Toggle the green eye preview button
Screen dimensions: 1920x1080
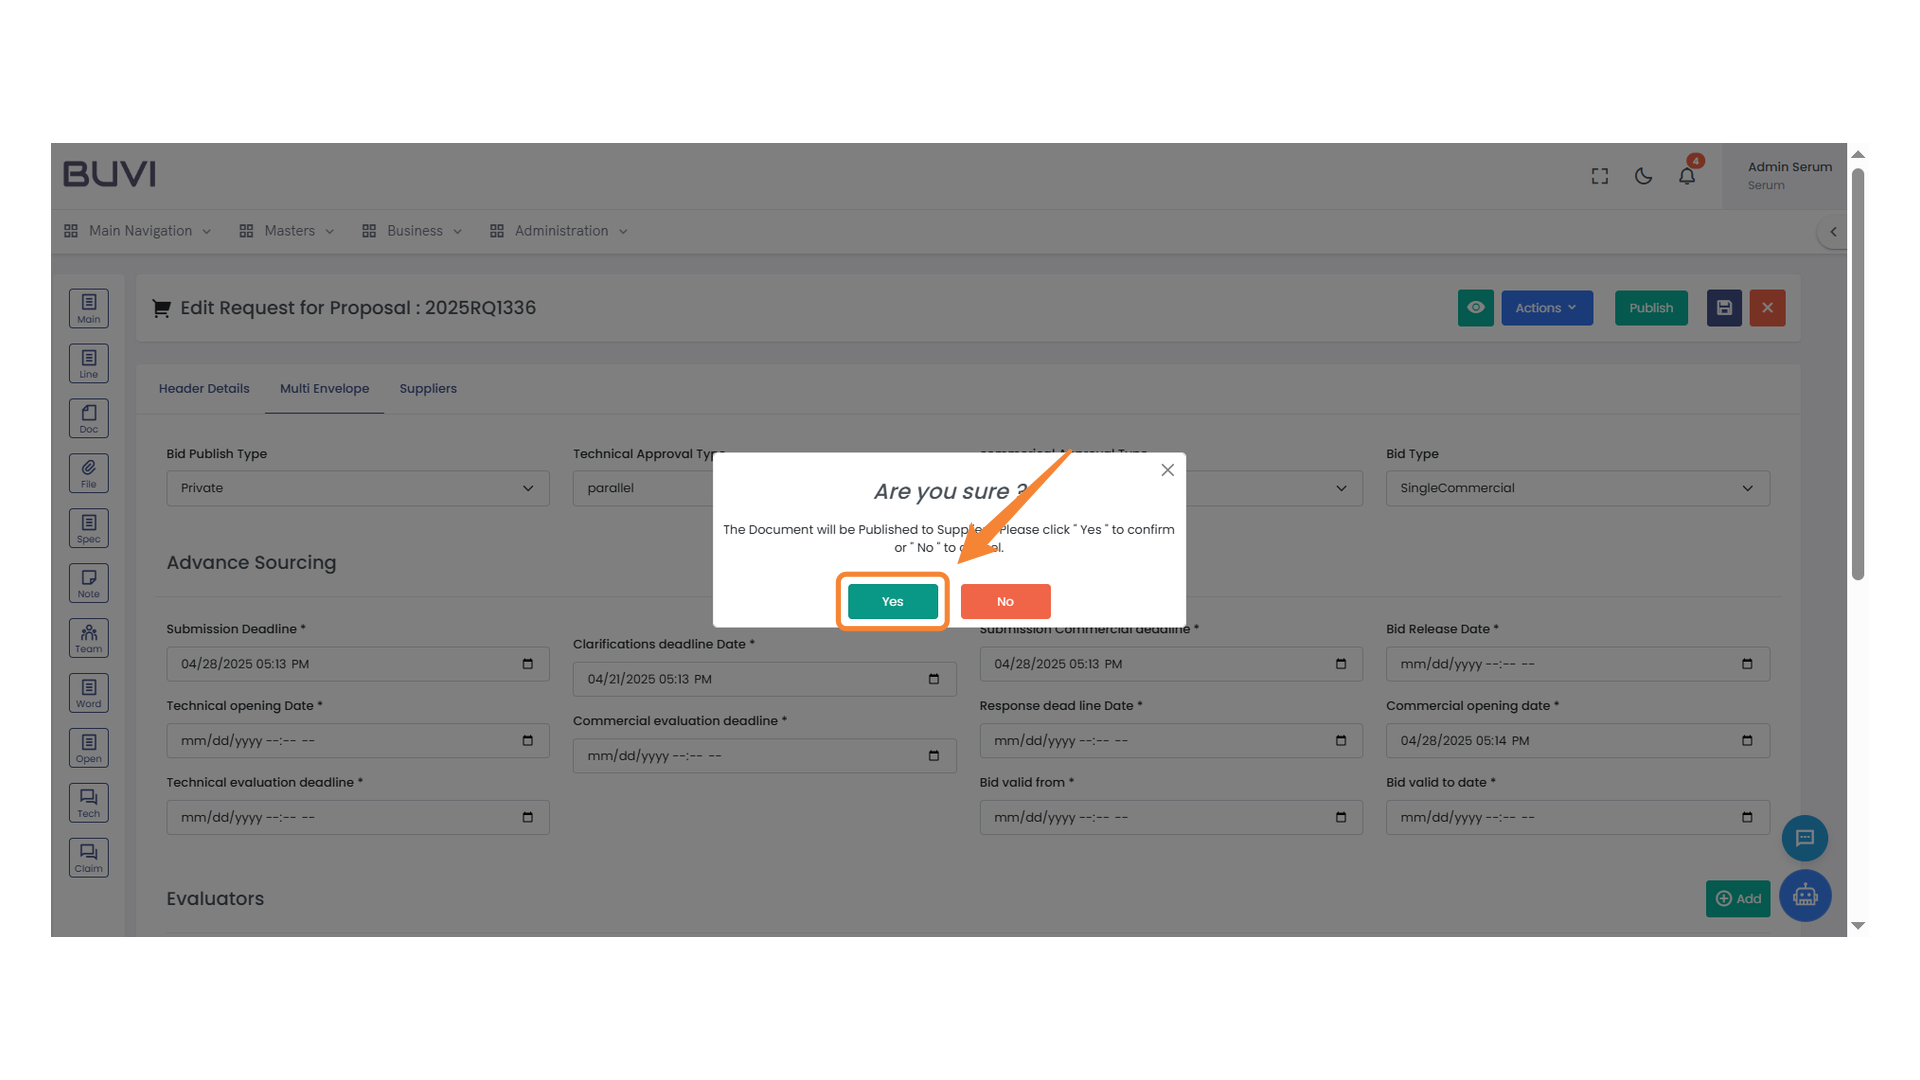pos(1475,308)
